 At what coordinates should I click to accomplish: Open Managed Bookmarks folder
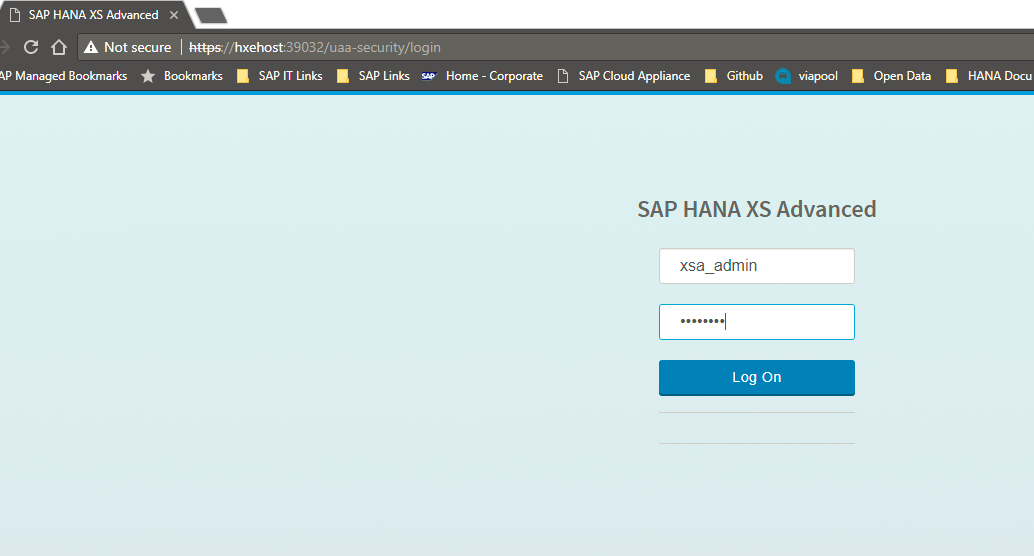[x=63, y=76]
